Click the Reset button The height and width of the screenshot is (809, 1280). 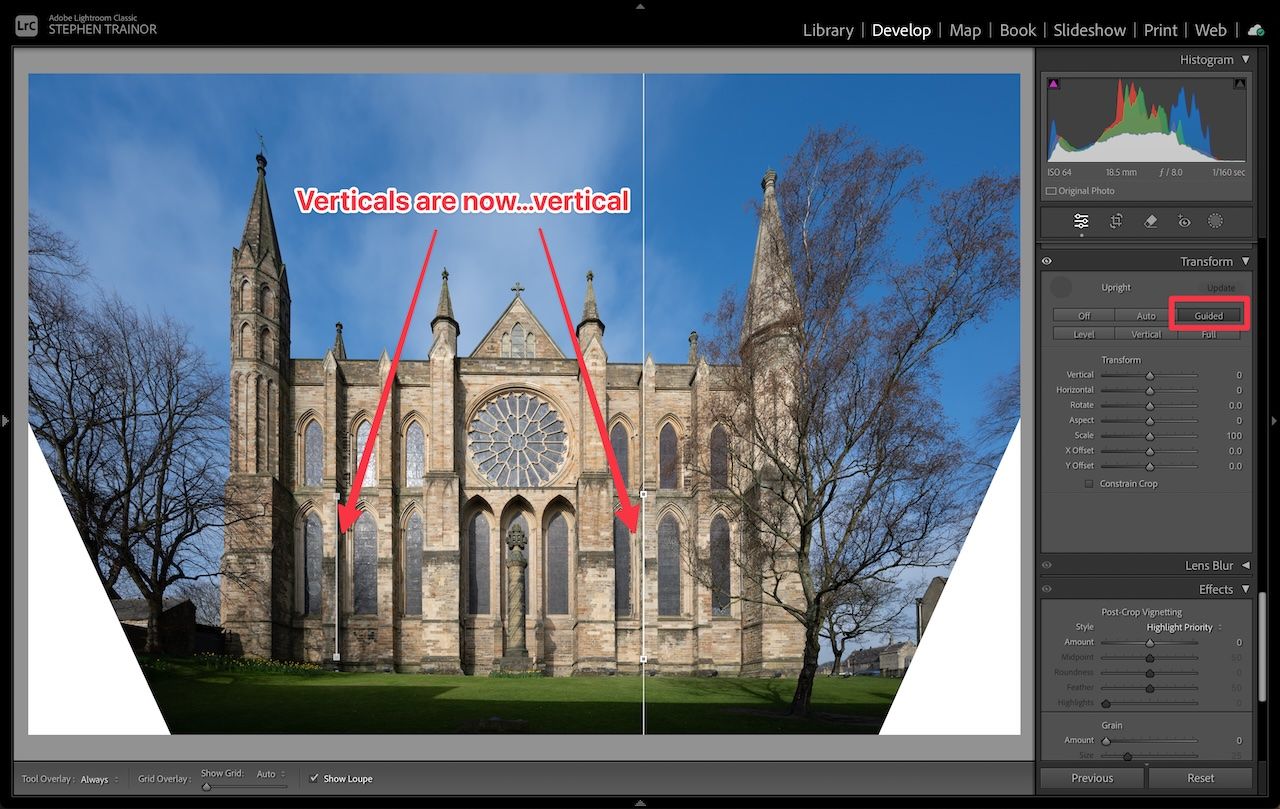1200,777
